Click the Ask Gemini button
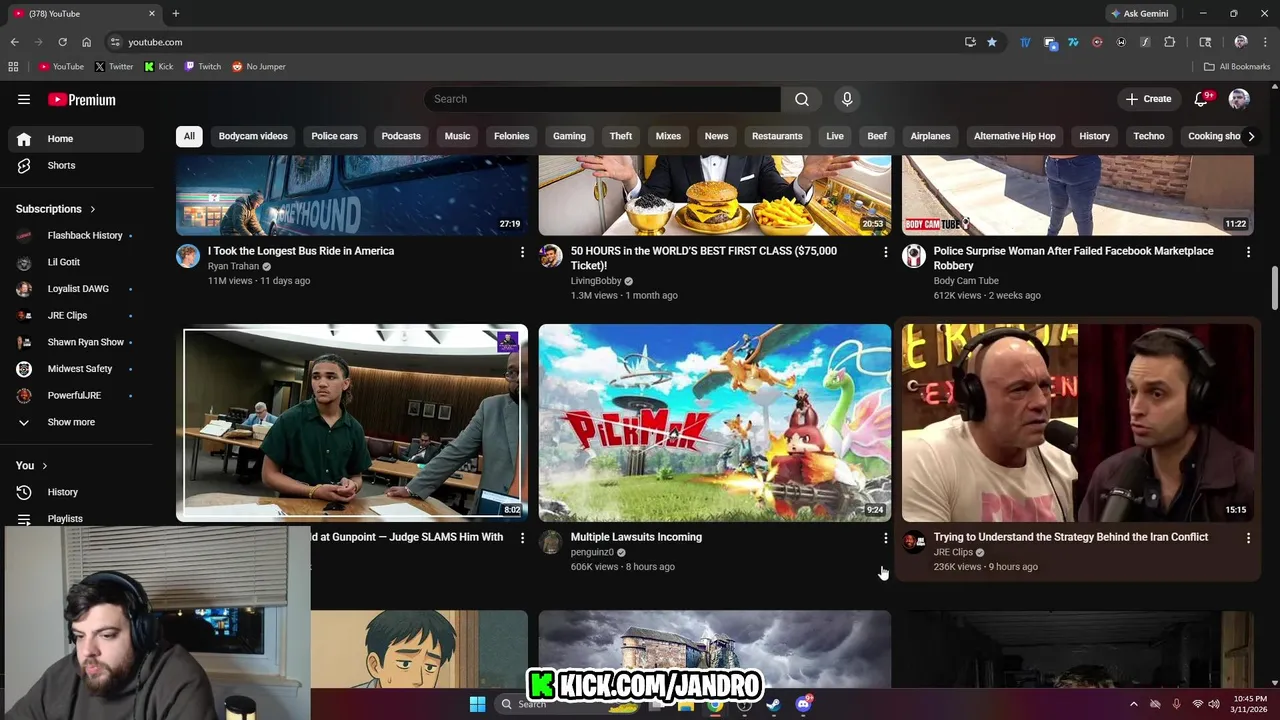The width and height of the screenshot is (1280, 720). click(x=1139, y=13)
